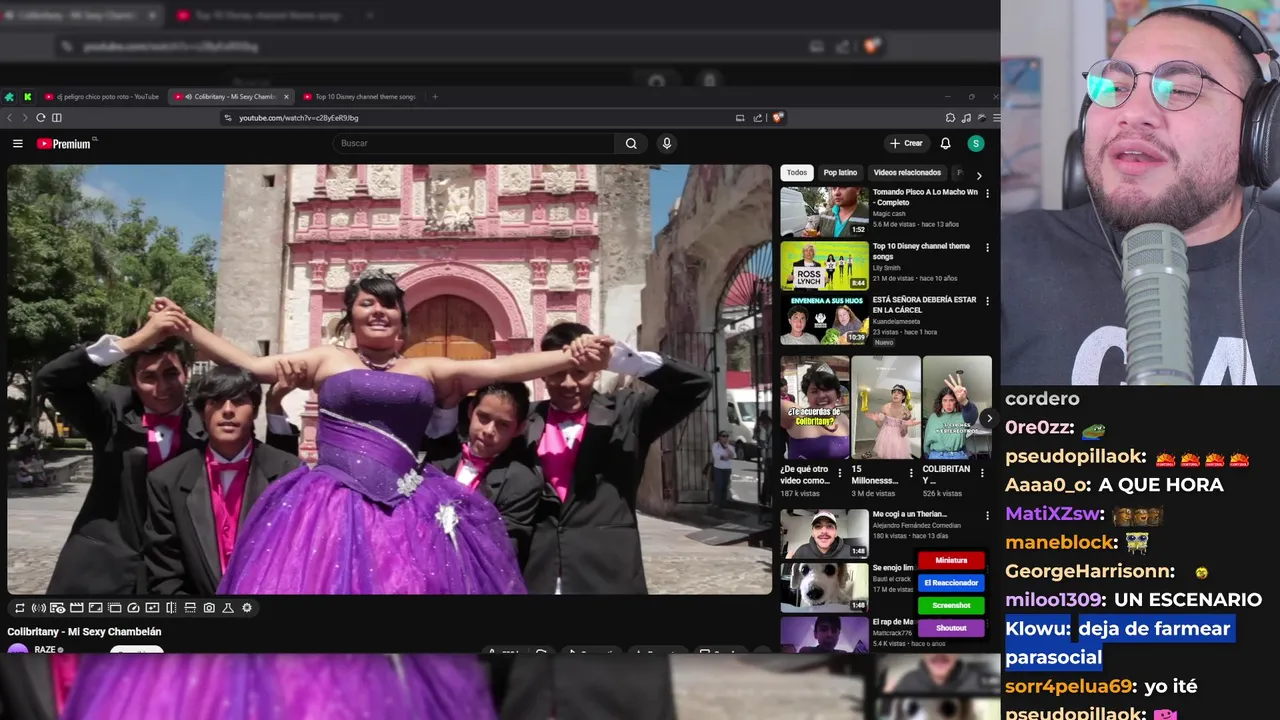Viewport: 1280px width, 720px height.
Task: Open the account avatar menu
Action: coord(976,143)
